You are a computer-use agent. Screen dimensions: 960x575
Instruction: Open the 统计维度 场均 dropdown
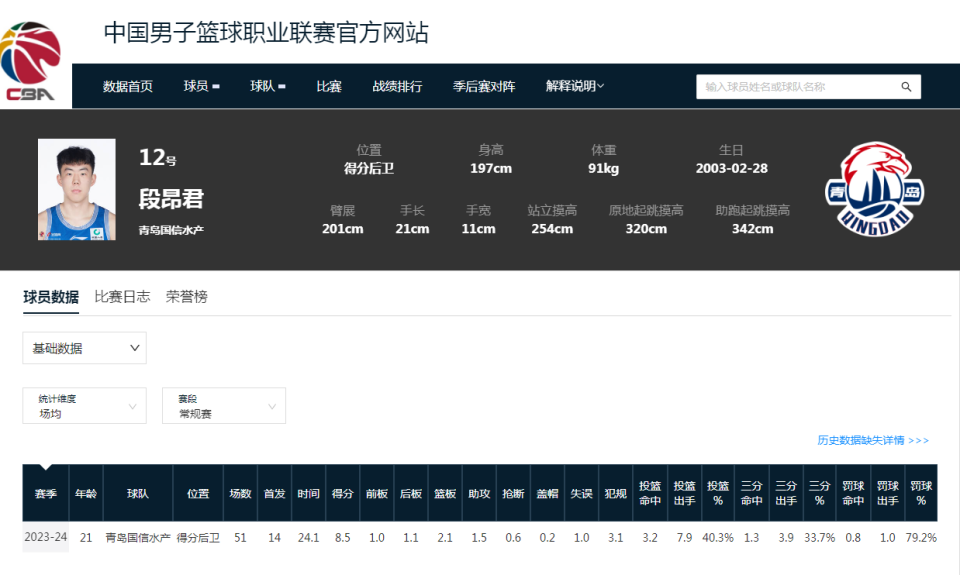click(x=84, y=405)
